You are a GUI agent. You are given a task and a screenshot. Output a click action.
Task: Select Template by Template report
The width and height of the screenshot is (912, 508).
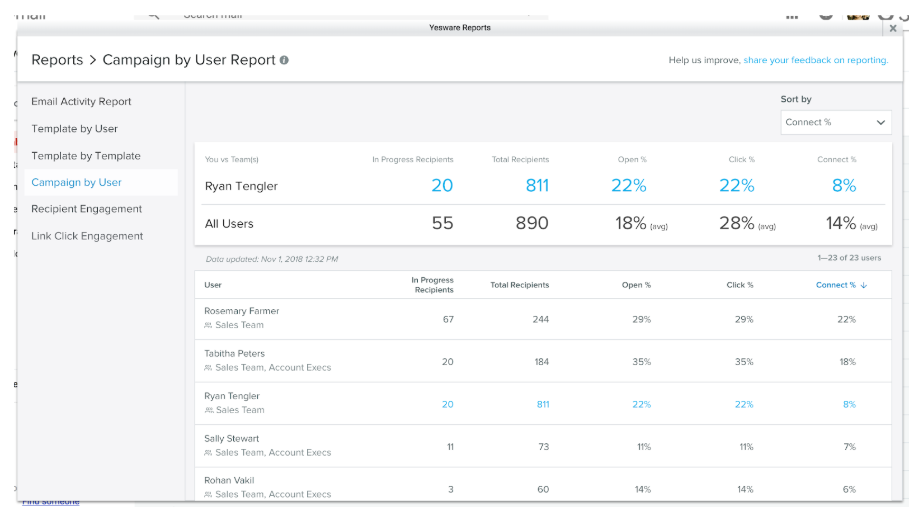pyautogui.click(x=86, y=156)
